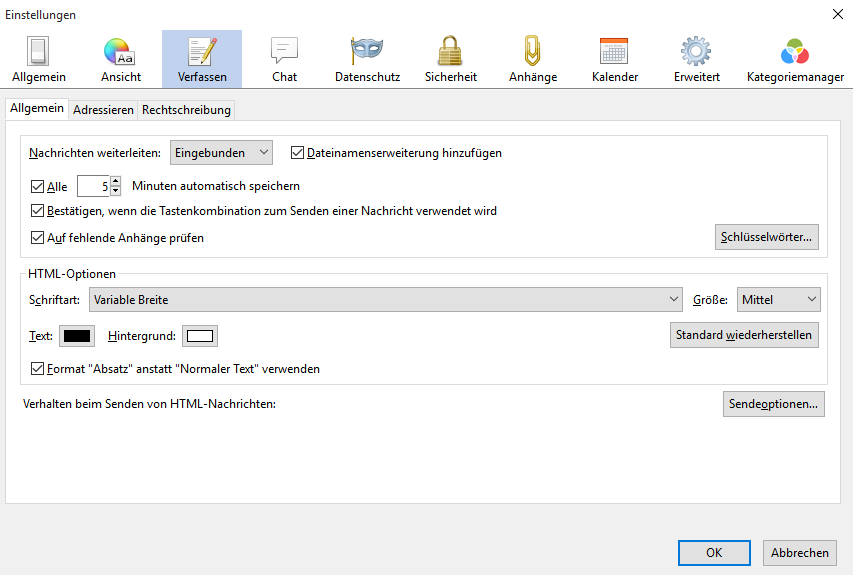Toggle Auf fehlende Anhänge prüfen checkbox
Image resolution: width=853 pixels, height=575 pixels.
coord(37,238)
